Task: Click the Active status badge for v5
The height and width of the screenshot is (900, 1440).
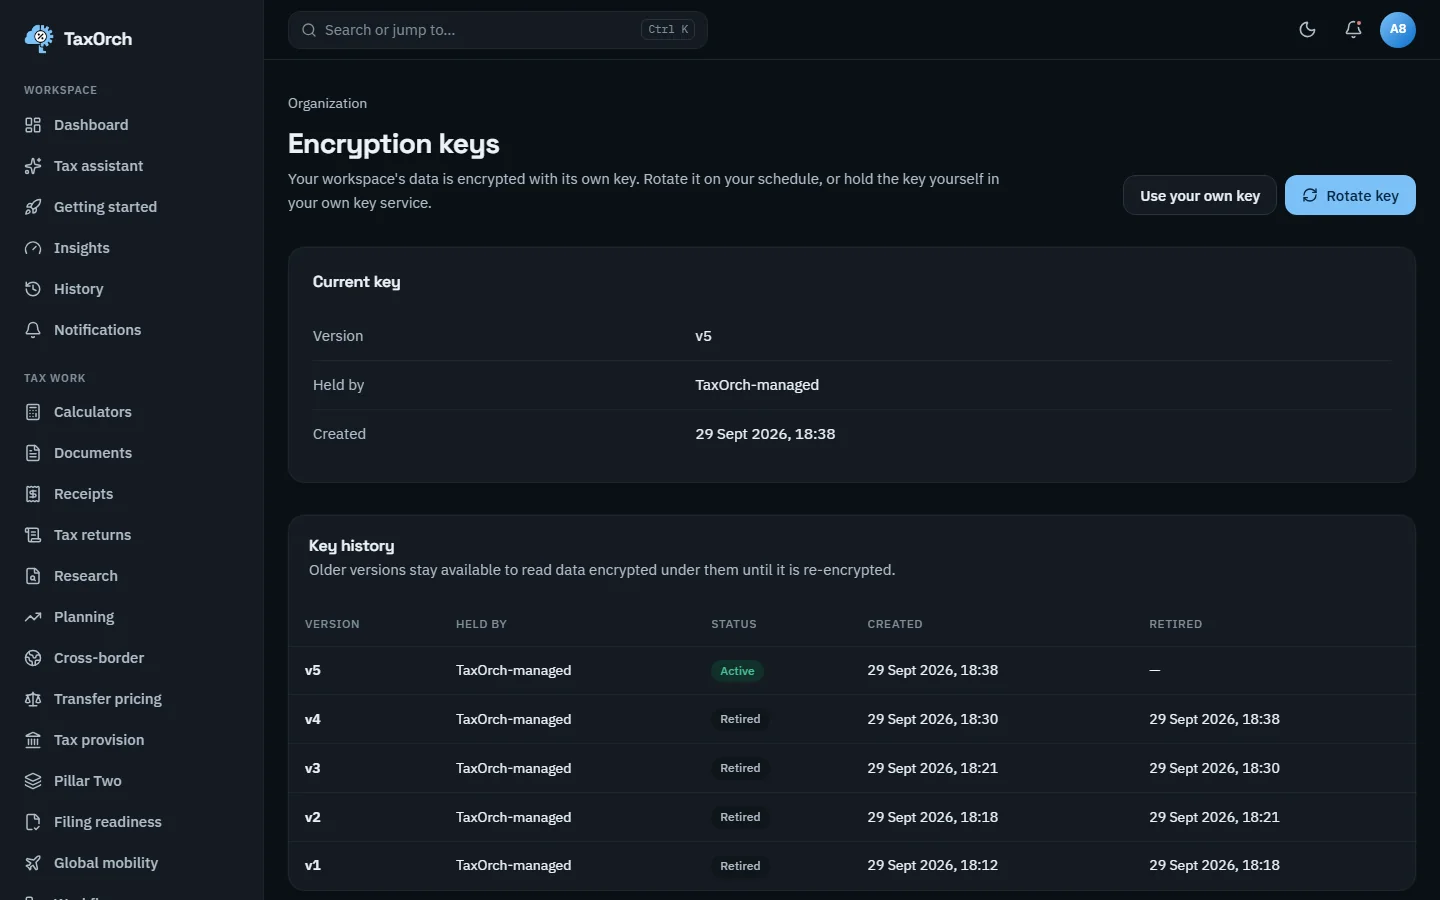Action: click(x=737, y=671)
